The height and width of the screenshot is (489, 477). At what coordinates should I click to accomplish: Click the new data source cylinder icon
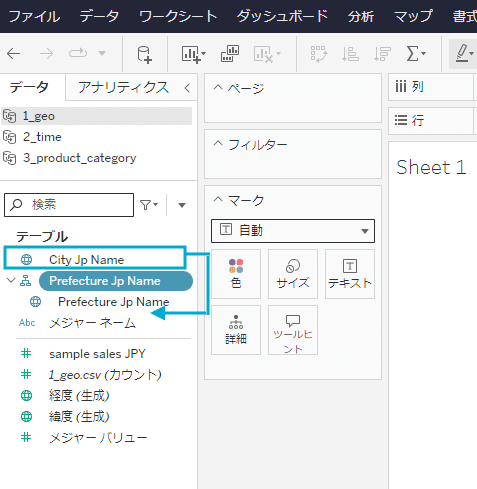point(145,54)
